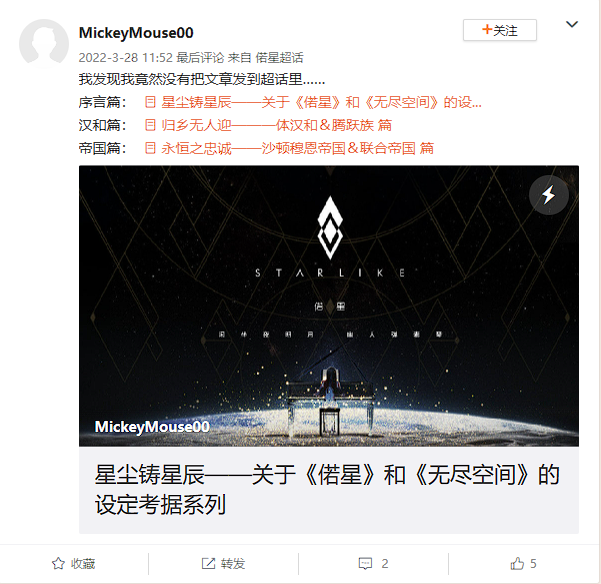This screenshot has width=601, height=584.
Task: Like the post with thumbs-up icon
Action: click(x=517, y=563)
